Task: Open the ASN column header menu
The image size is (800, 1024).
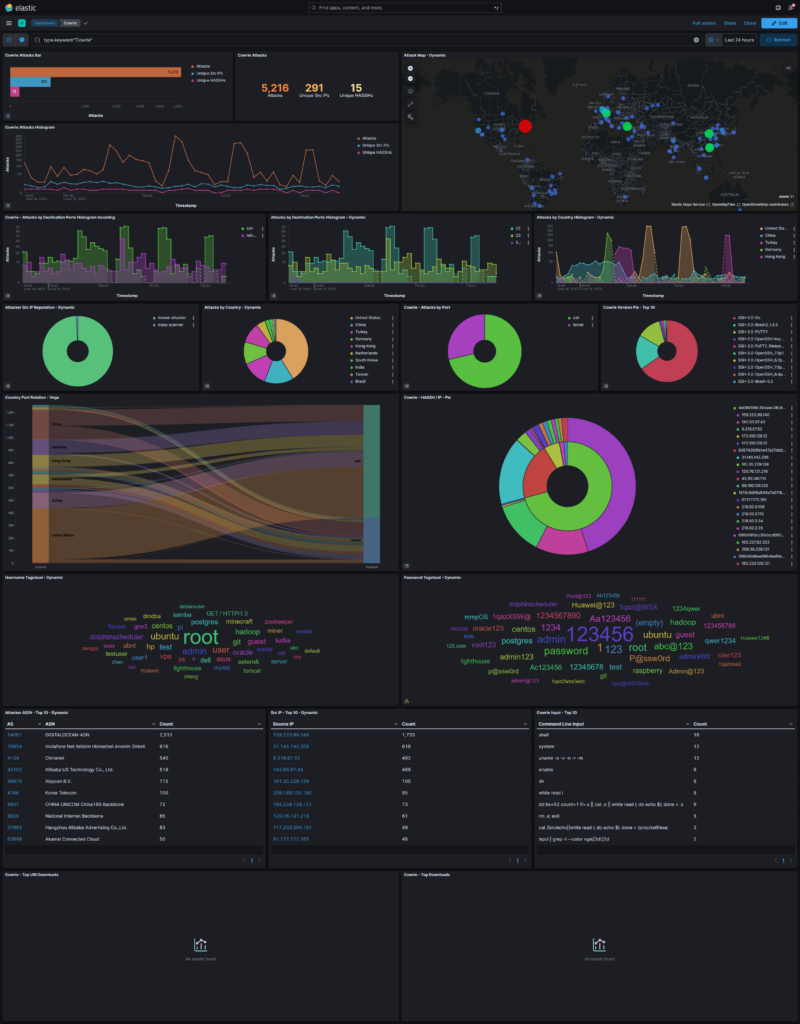Action: (154, 724)
